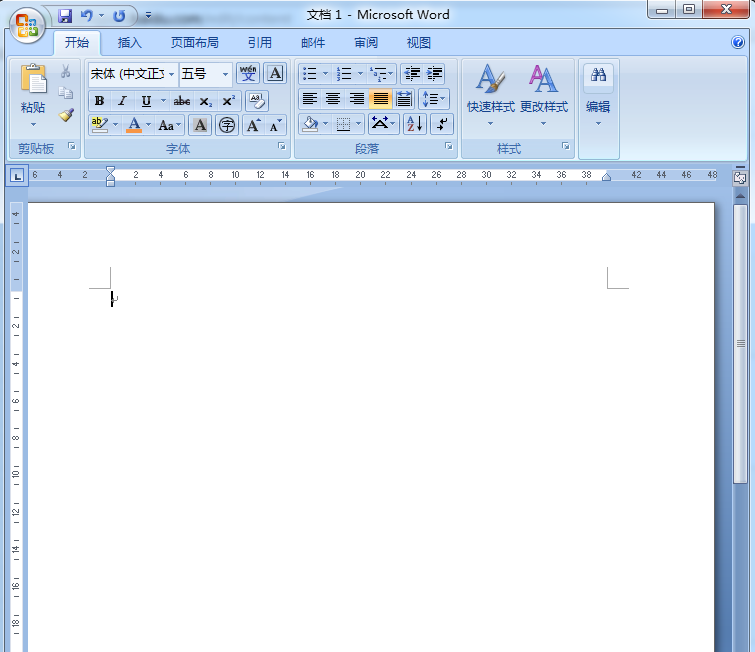Align text left
The height and width of the screenshot is (652, 755).
310,99
